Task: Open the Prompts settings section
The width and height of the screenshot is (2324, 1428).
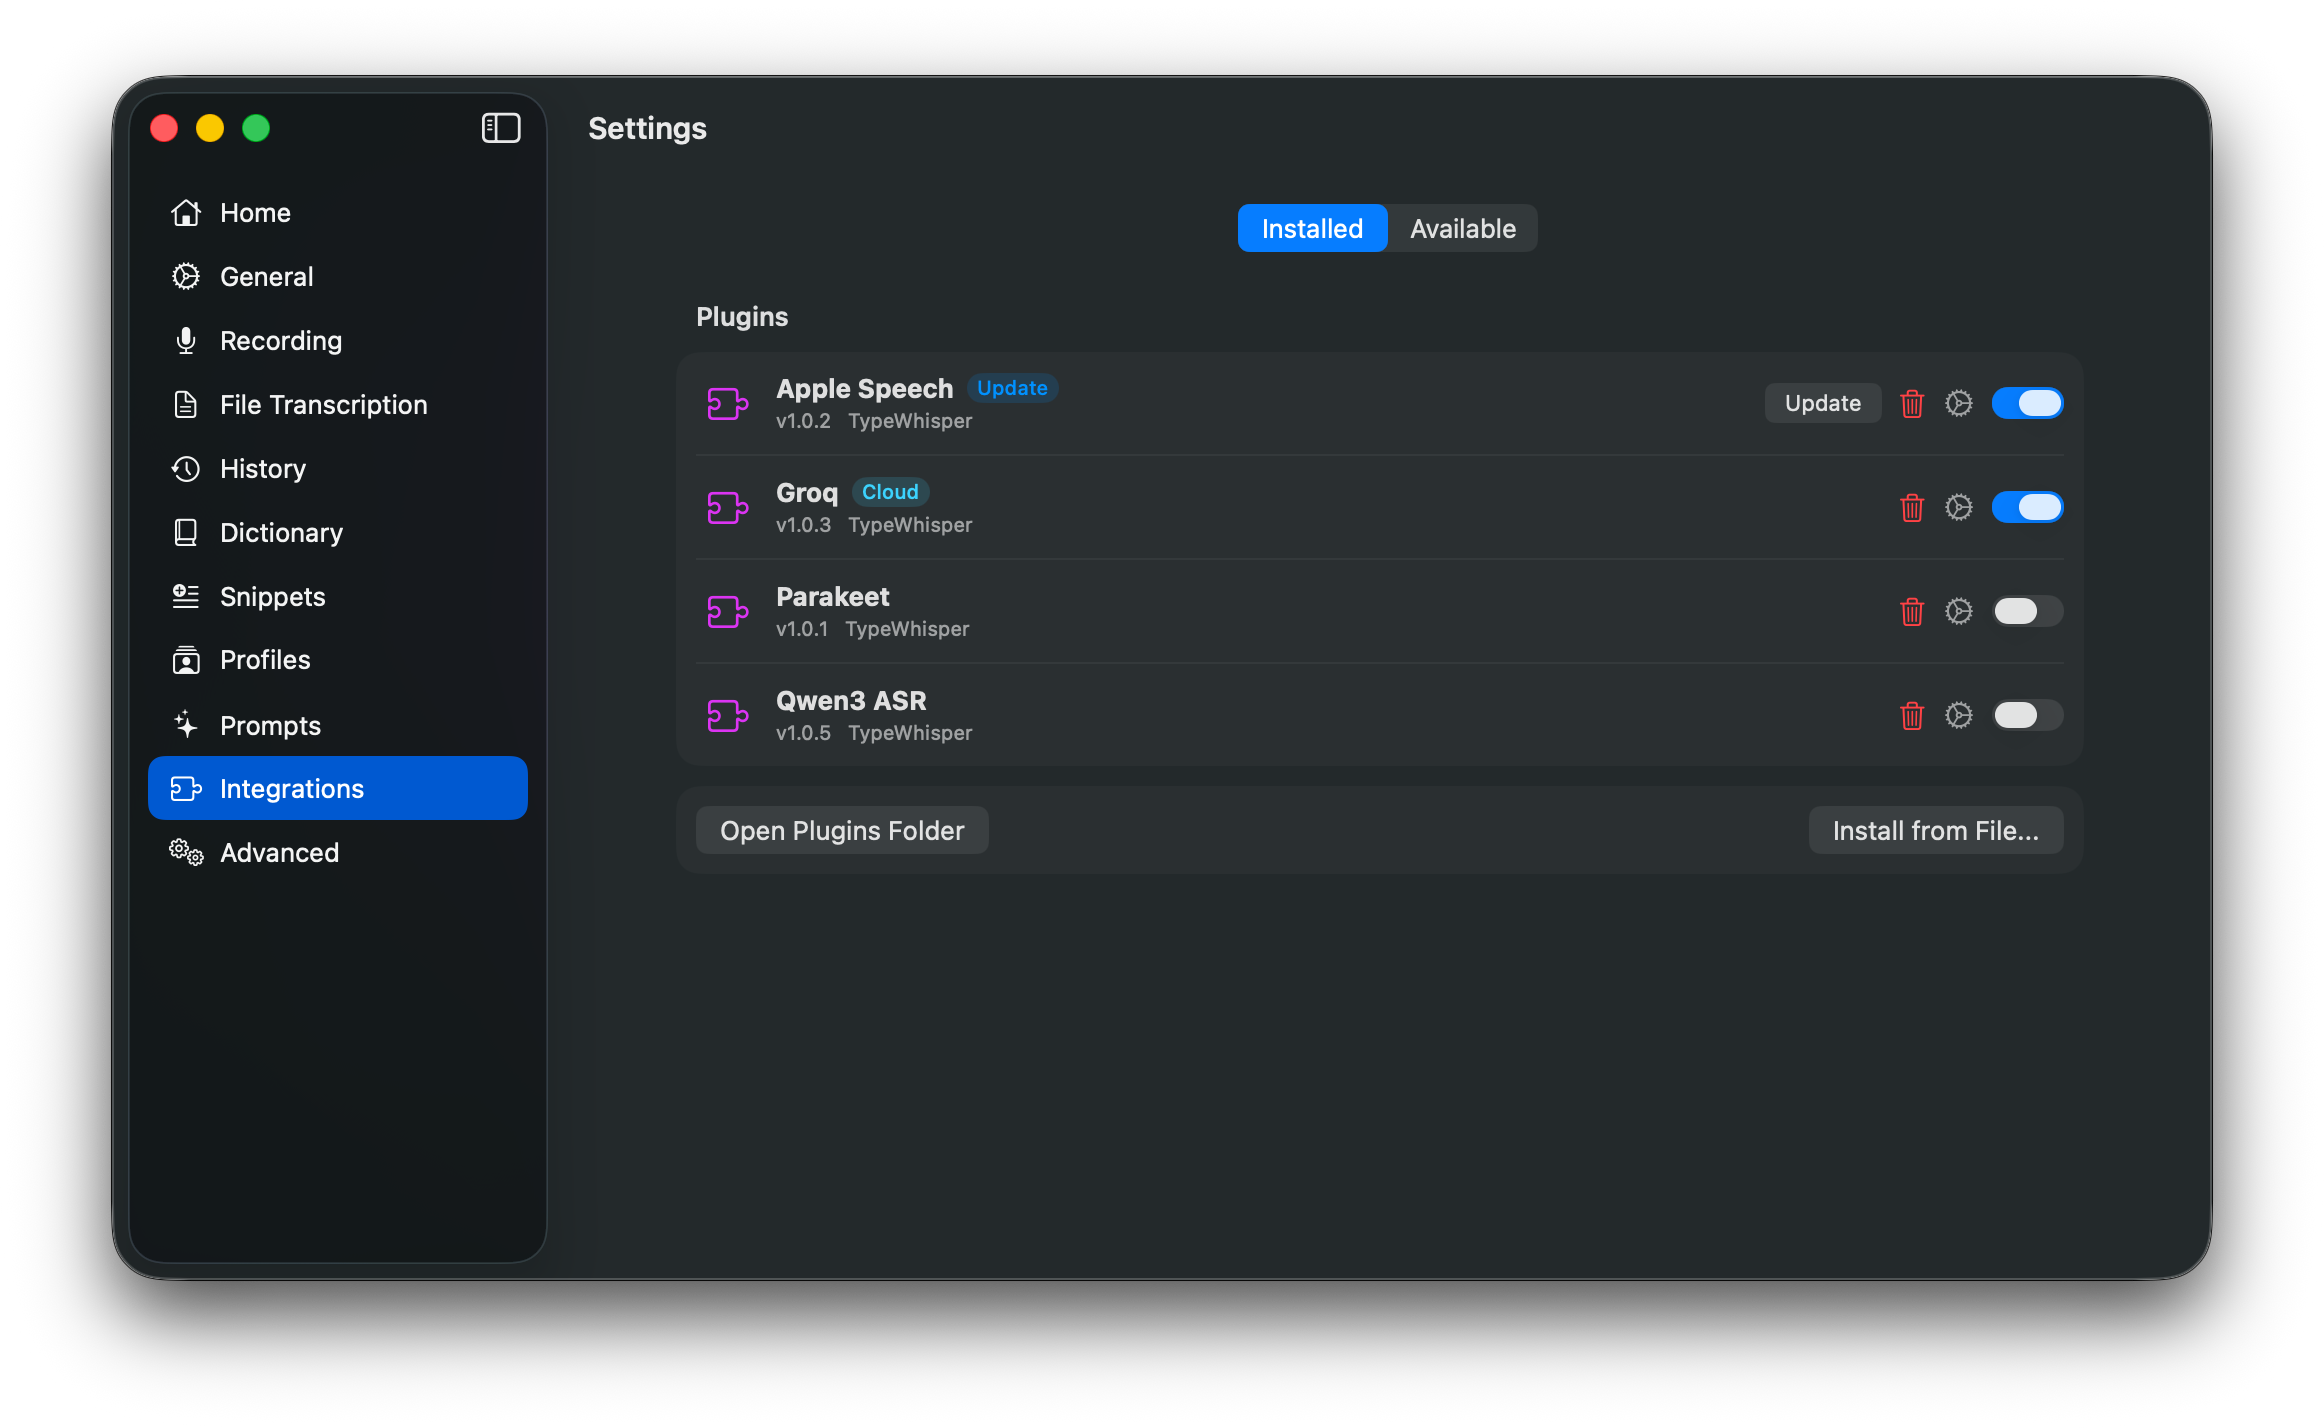Action: (x=270, y=724)
